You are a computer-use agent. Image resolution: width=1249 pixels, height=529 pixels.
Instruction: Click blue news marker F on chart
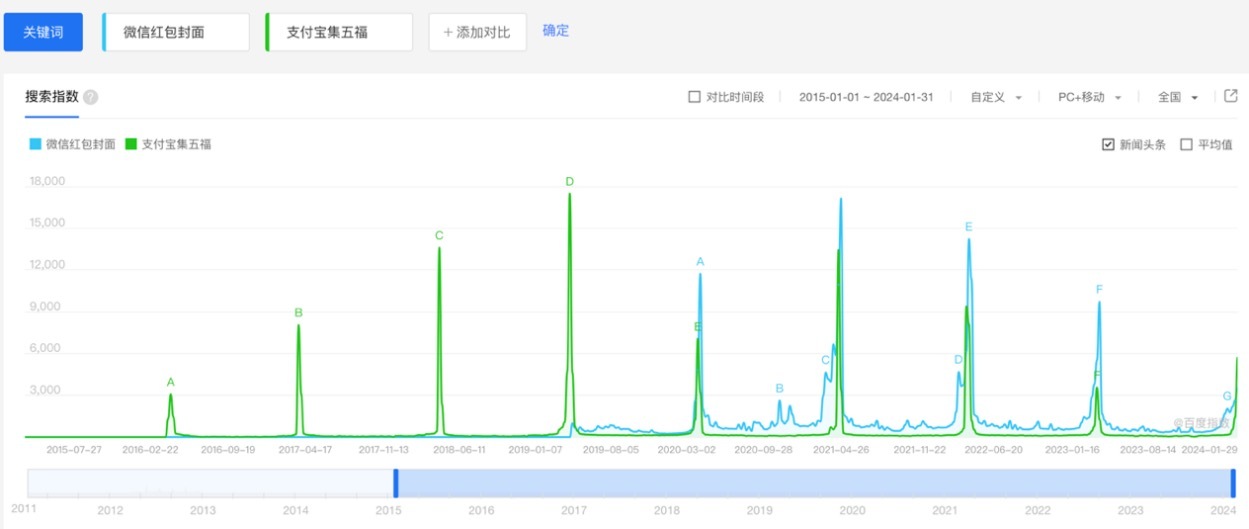(1099, 290)
